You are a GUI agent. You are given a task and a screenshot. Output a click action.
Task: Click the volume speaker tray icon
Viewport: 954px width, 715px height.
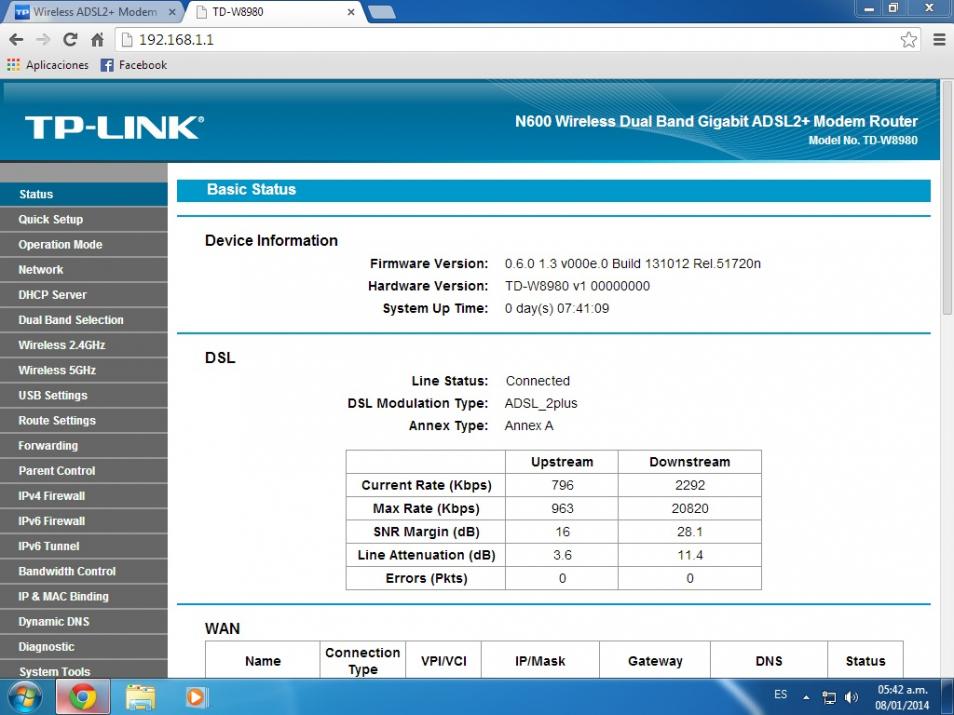[x=852, y=697]
